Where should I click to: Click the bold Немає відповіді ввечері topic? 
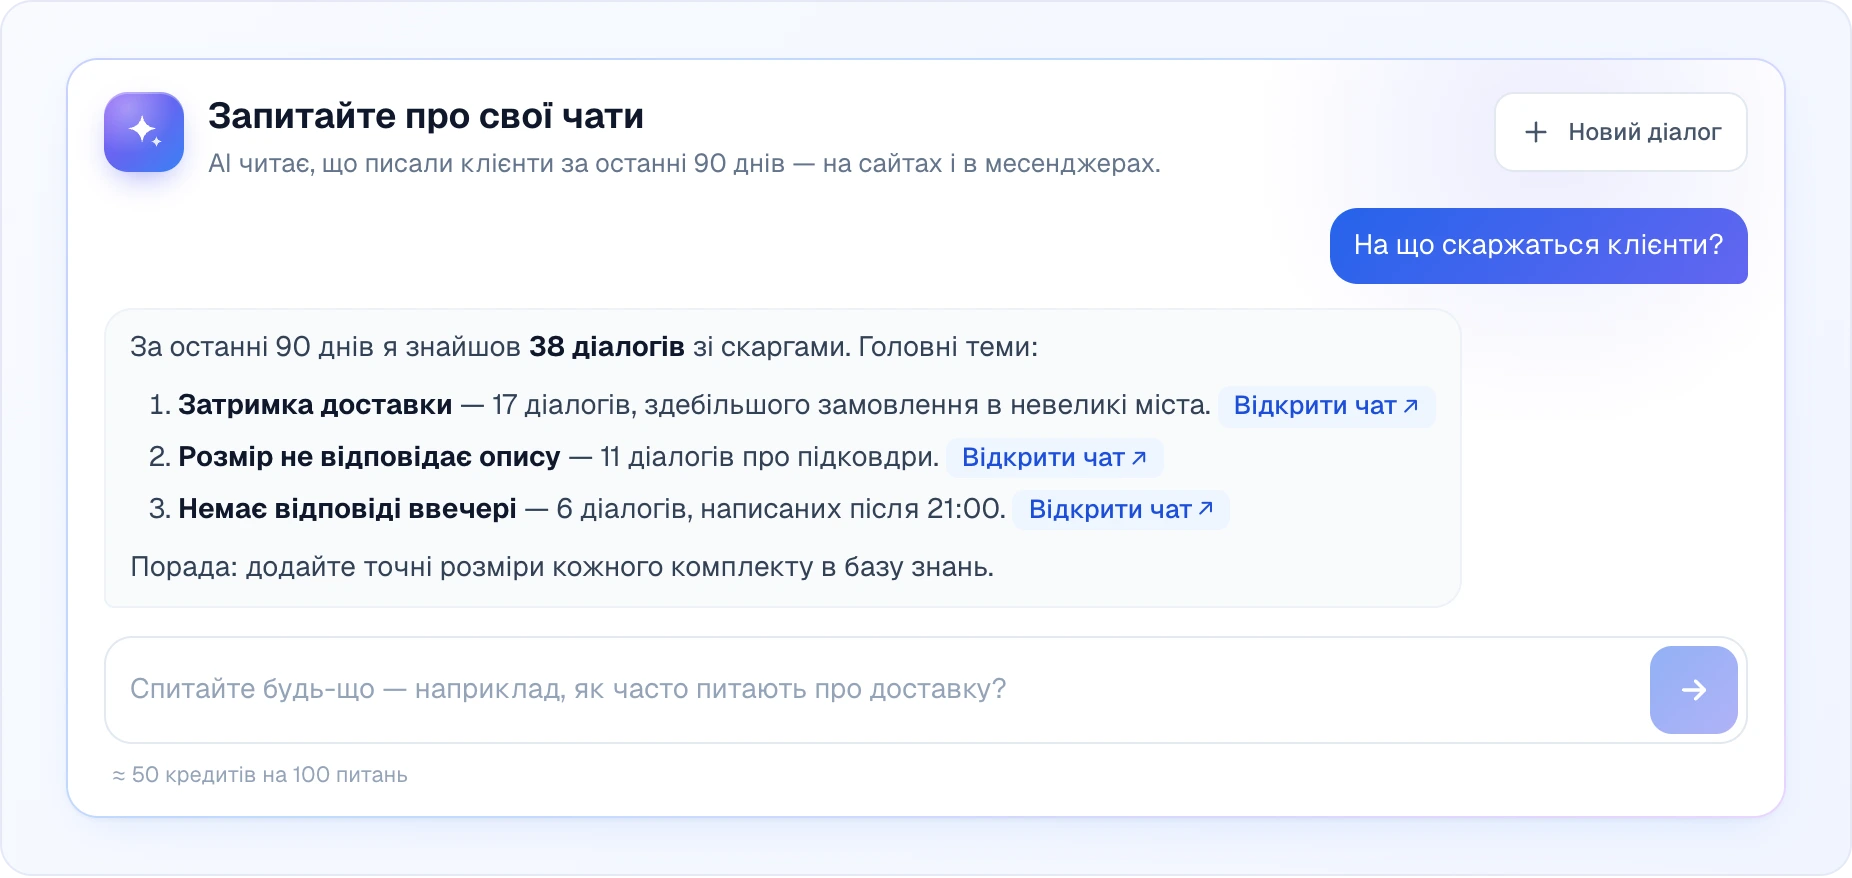pos(347,509)
